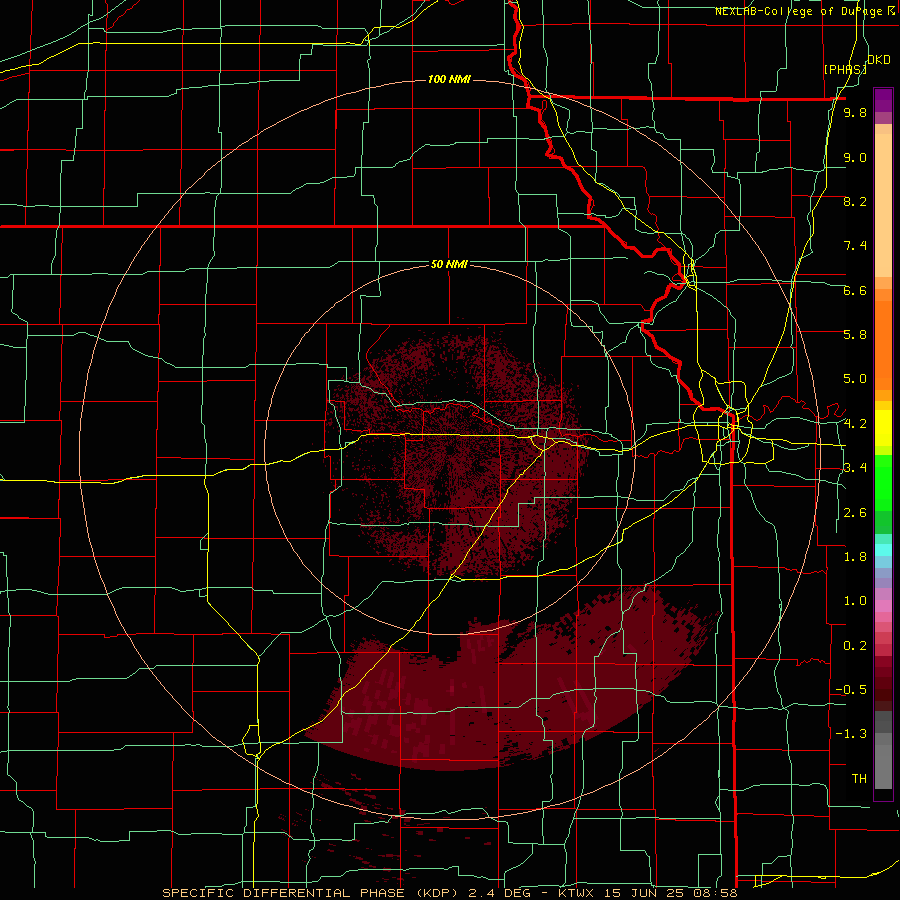
Task: Click the TH label at the scale bottom
Action: pos(859,779)
